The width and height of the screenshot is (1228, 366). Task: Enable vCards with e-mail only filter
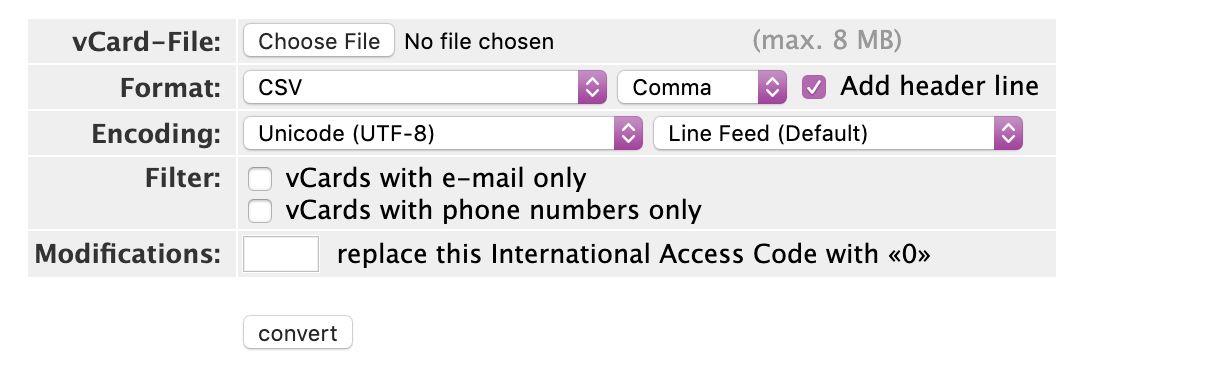pos(260,179)
